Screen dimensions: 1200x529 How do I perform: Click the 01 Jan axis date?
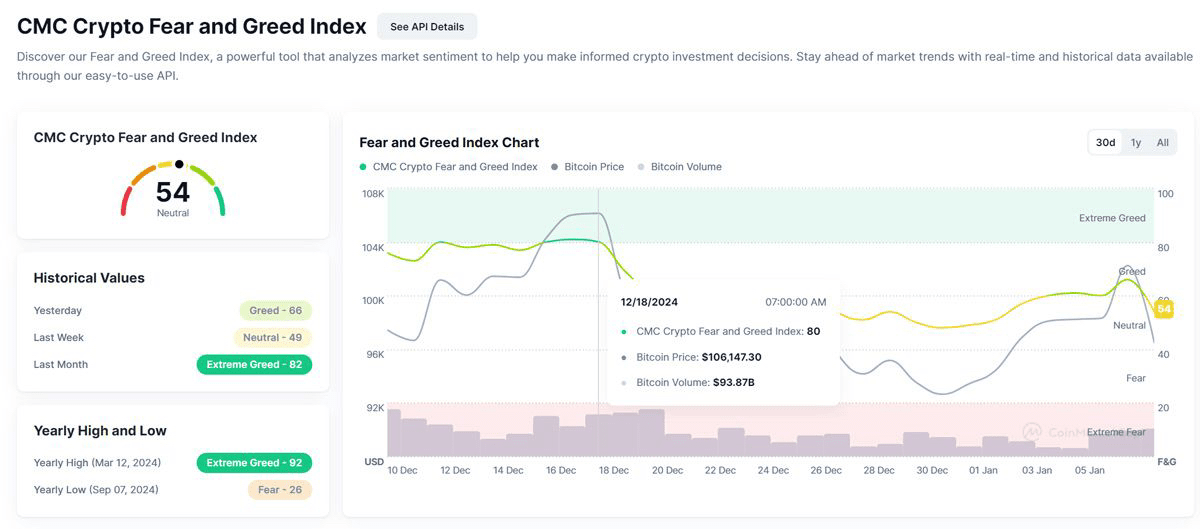point(983,470)
